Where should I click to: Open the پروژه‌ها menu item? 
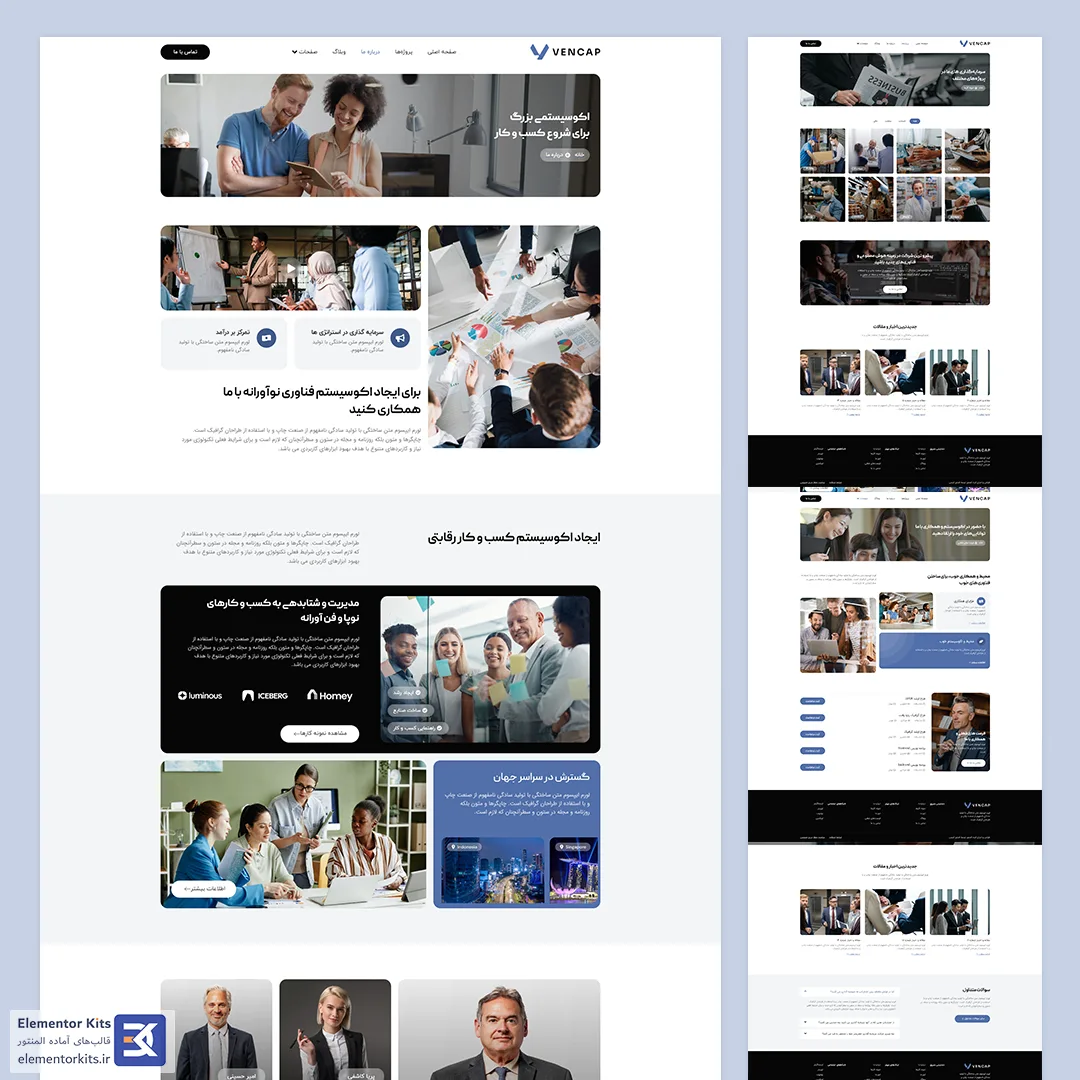pos(404,52)
